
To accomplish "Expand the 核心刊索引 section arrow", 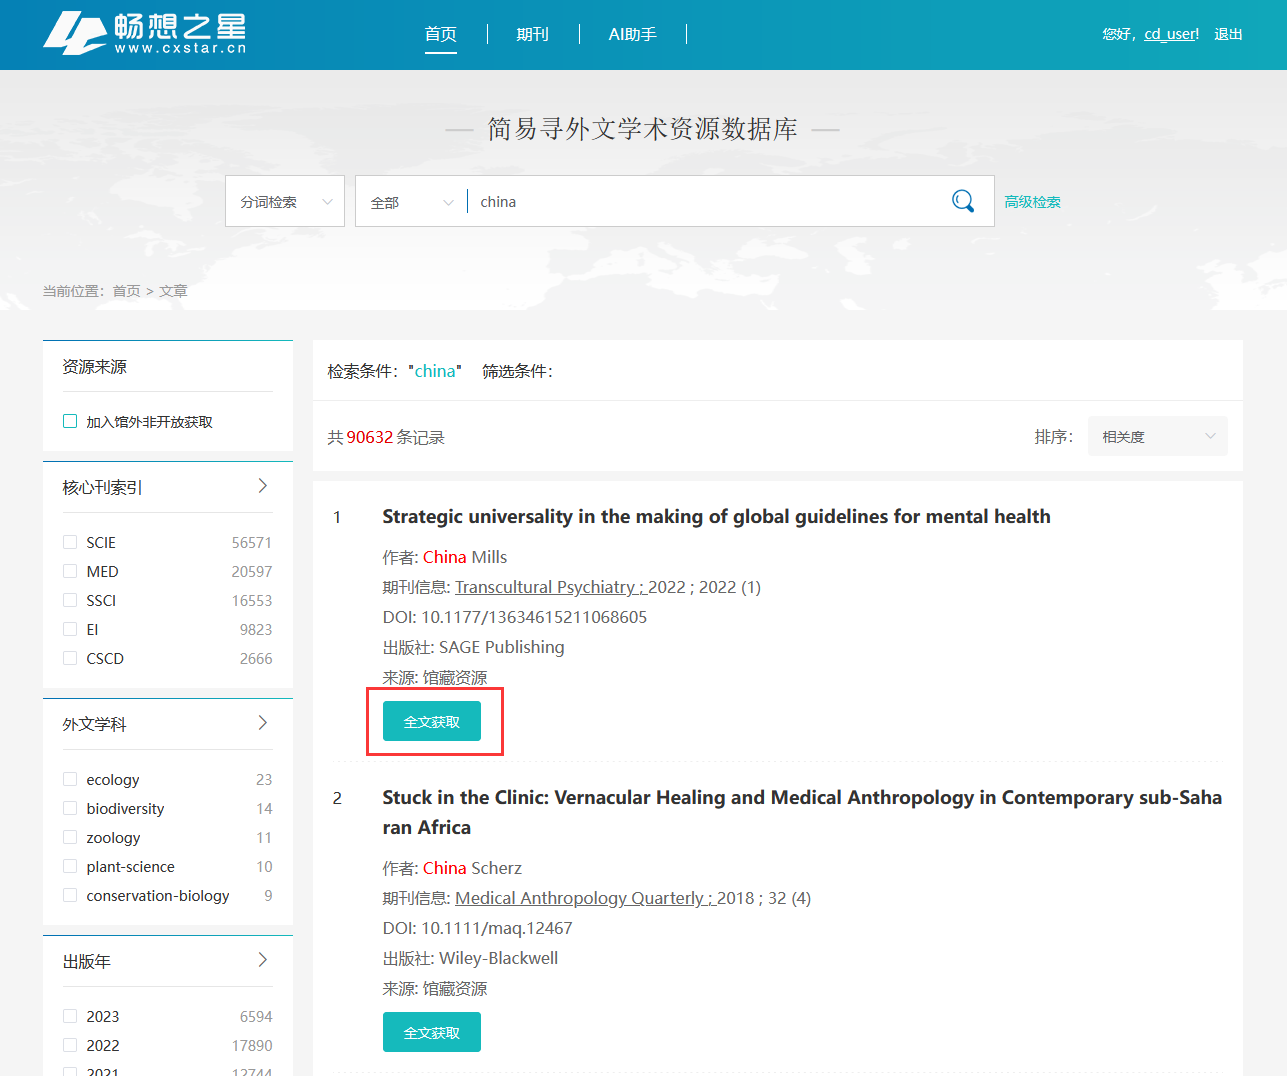I will point(263,486).
